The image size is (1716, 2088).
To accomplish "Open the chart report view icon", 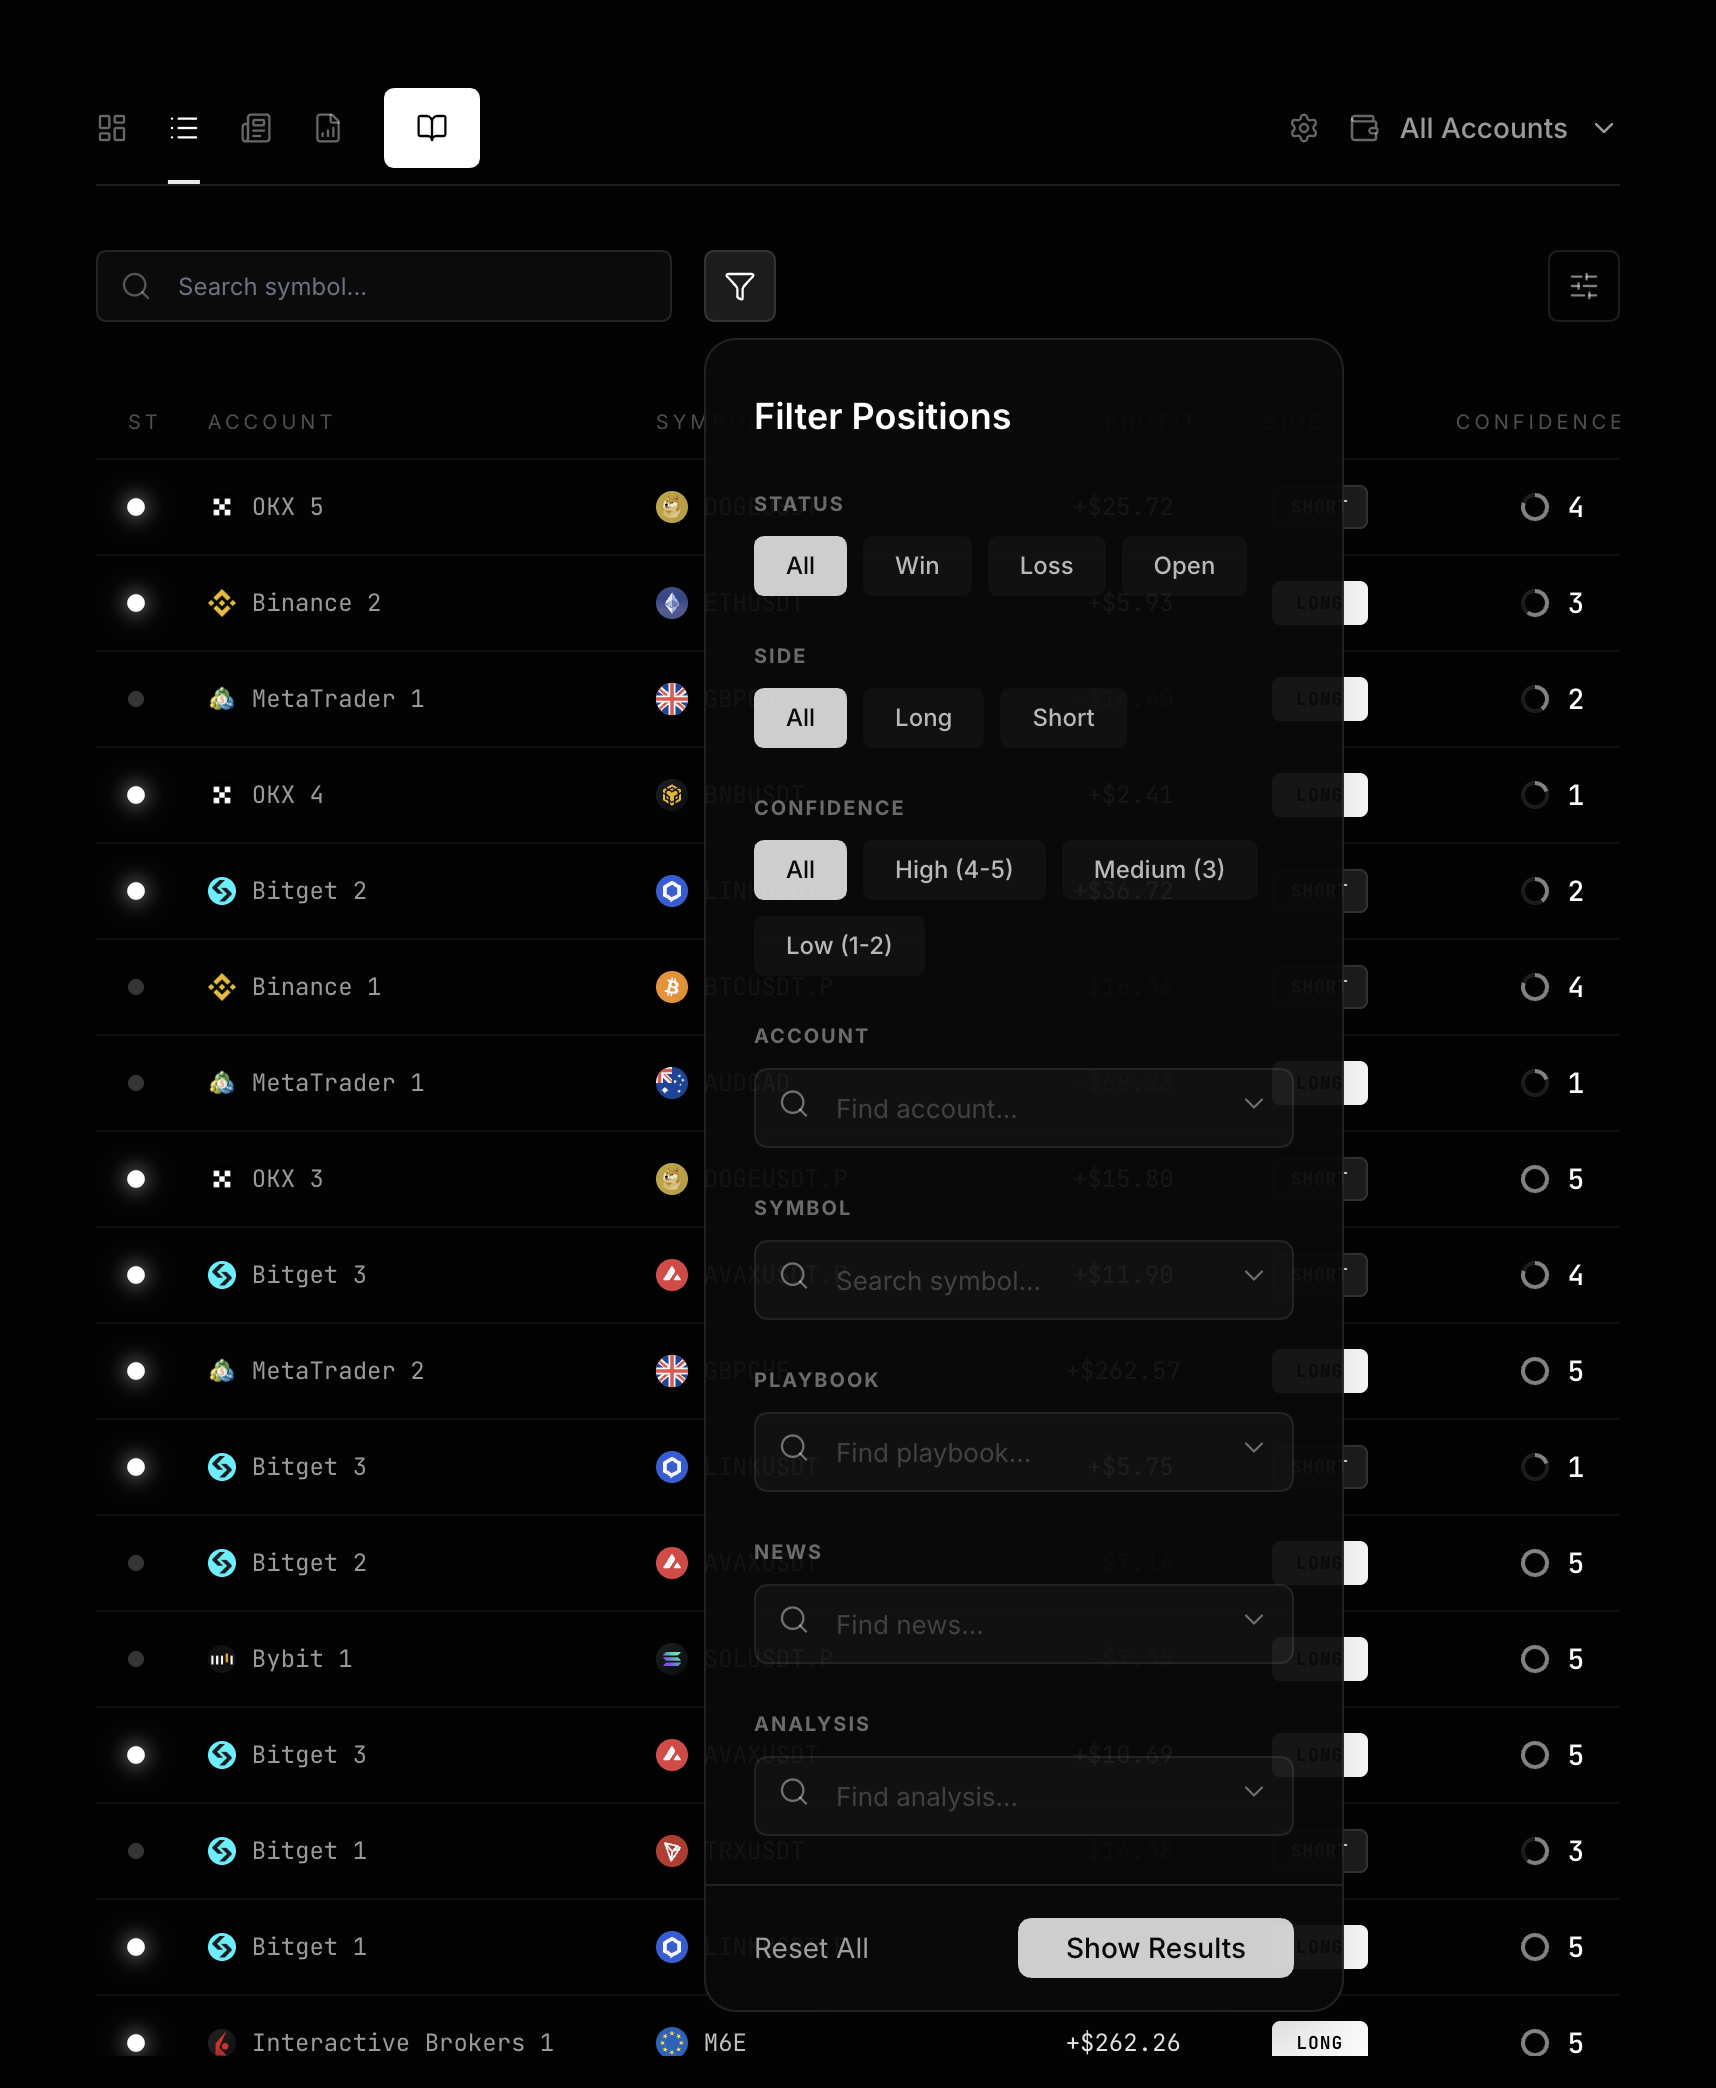I will click(328, 128).
